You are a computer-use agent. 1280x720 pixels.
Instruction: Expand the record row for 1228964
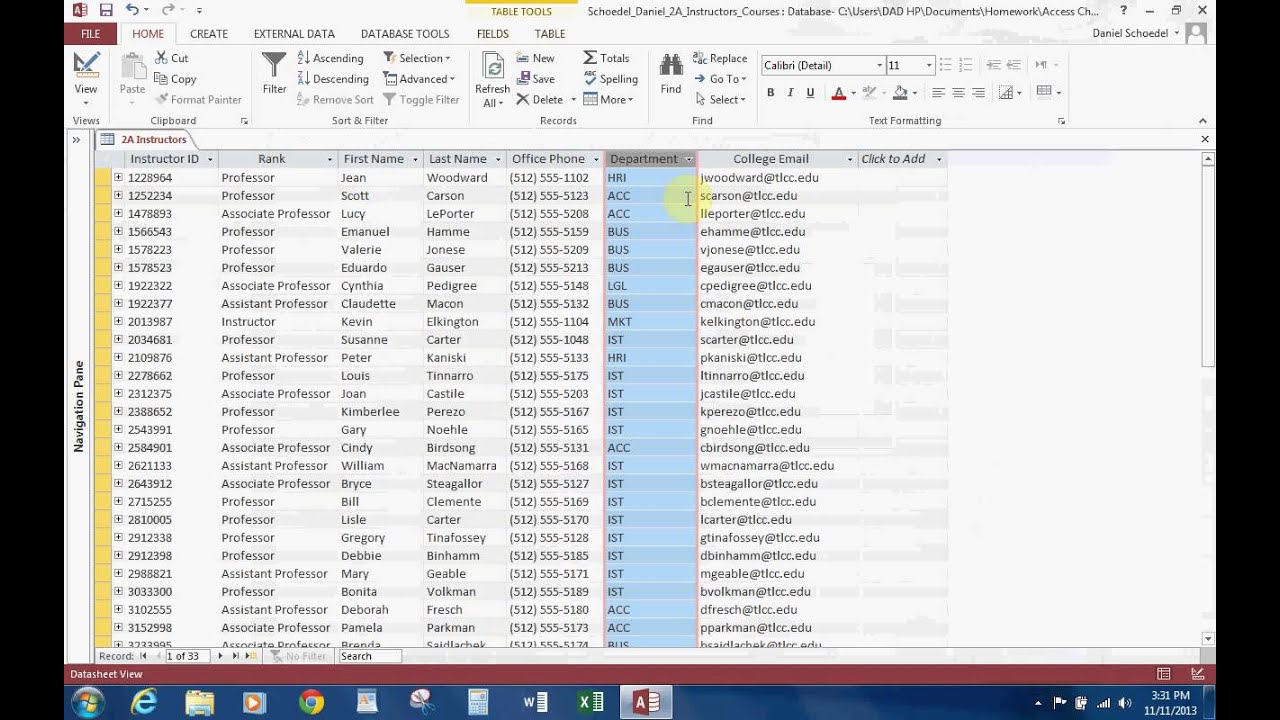118,177
